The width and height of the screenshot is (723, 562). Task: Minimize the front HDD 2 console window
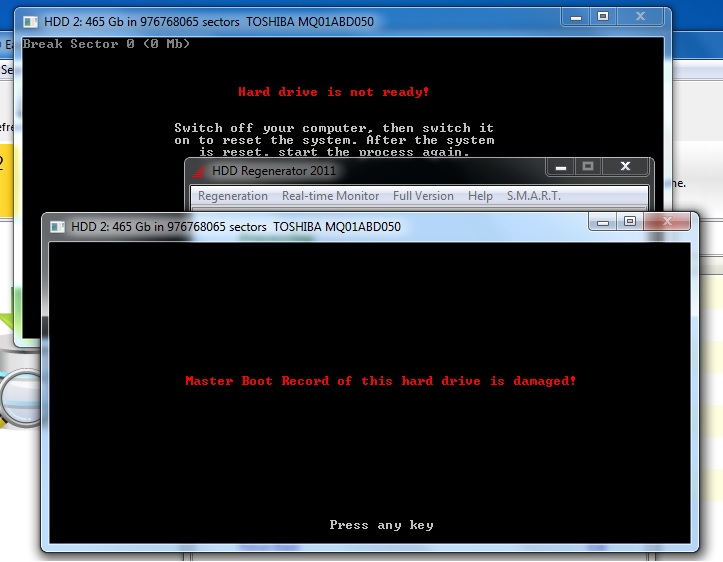coord(603,222)
